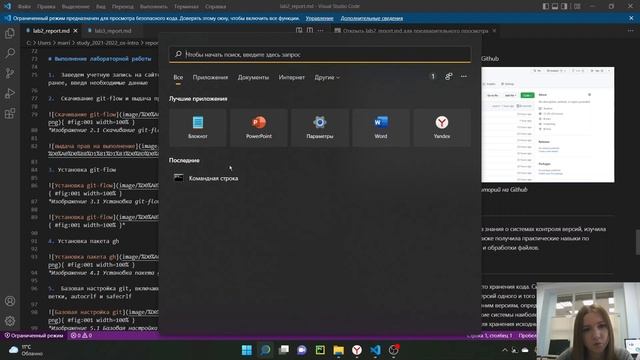Toggle the primary sidebar layout icon
Screen dimensions: 640x360
click(546, 6)
